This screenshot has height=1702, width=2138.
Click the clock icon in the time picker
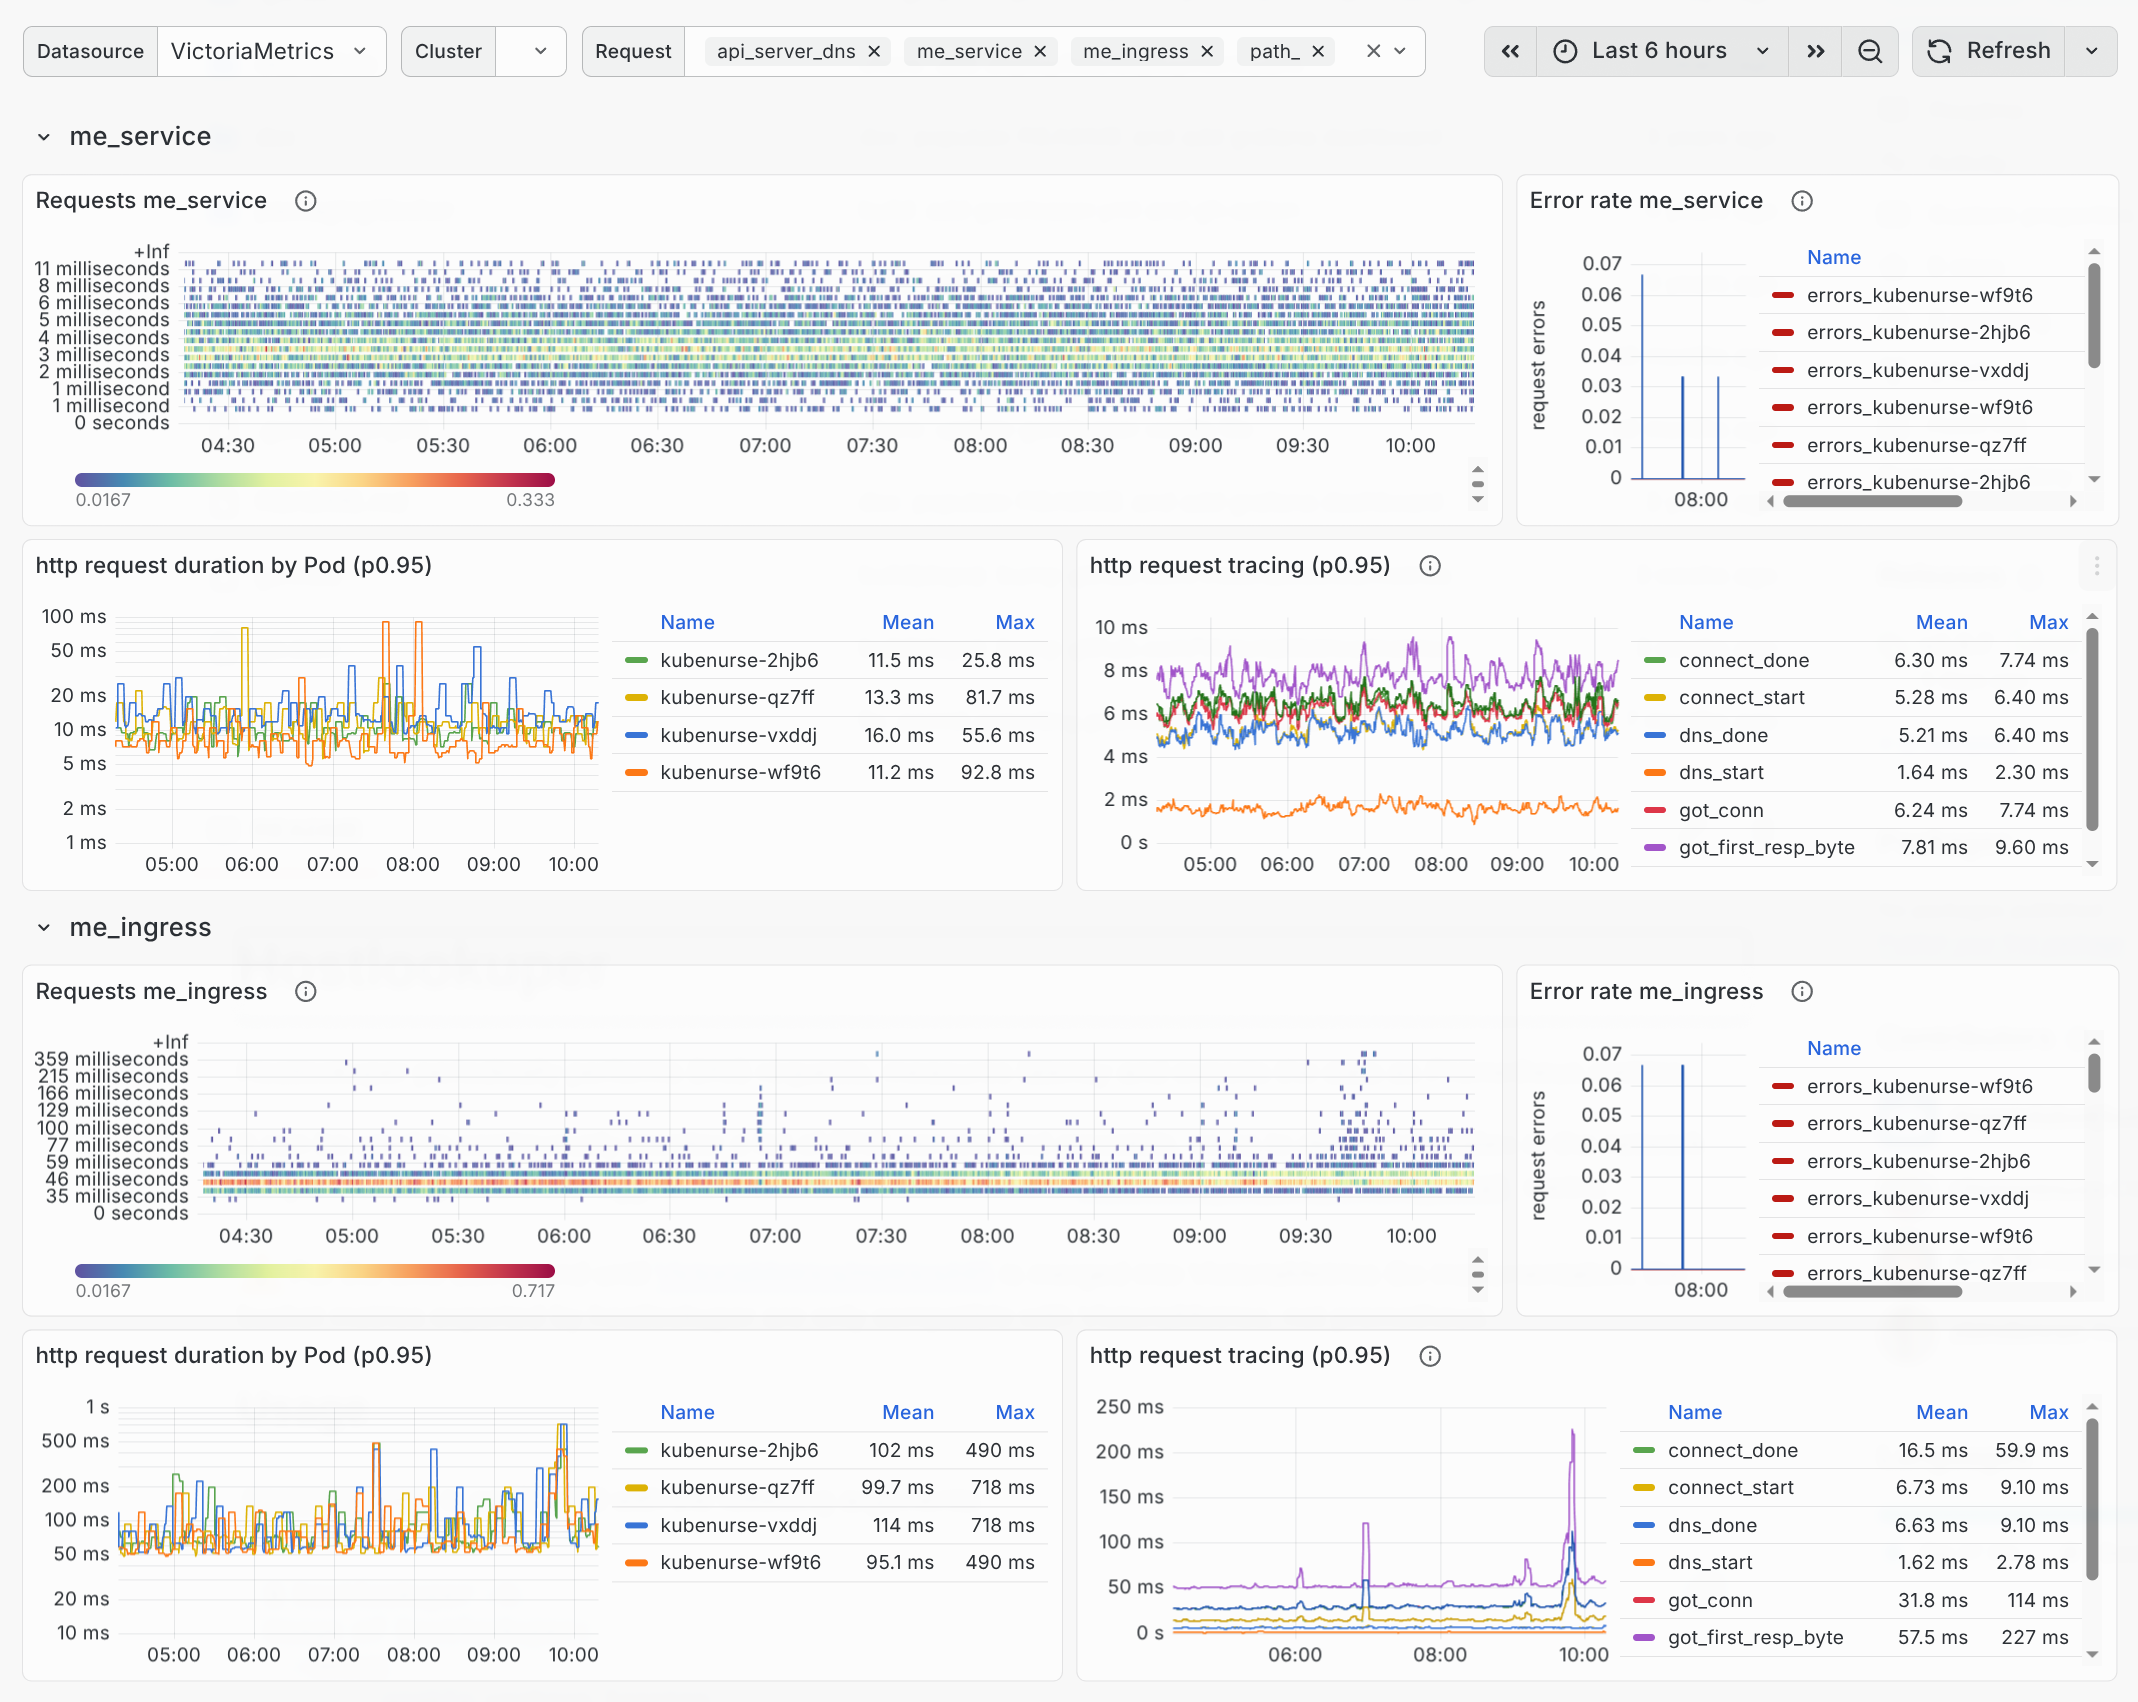tap(1566, 51)
